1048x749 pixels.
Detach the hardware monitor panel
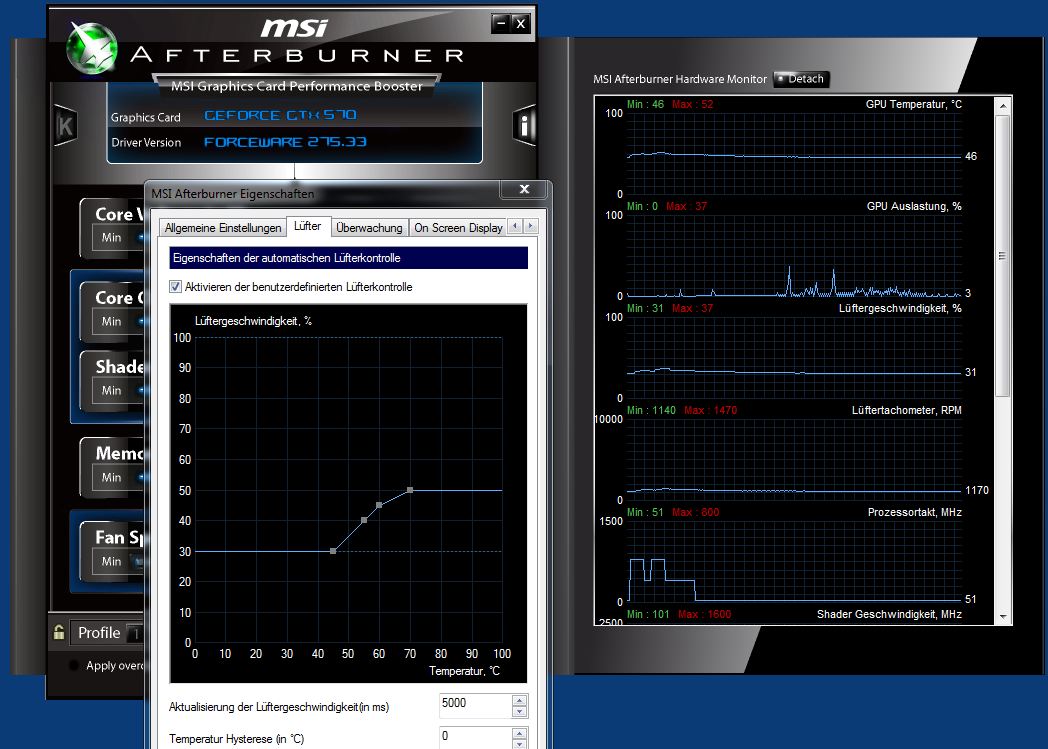click(x=801, y=79)
